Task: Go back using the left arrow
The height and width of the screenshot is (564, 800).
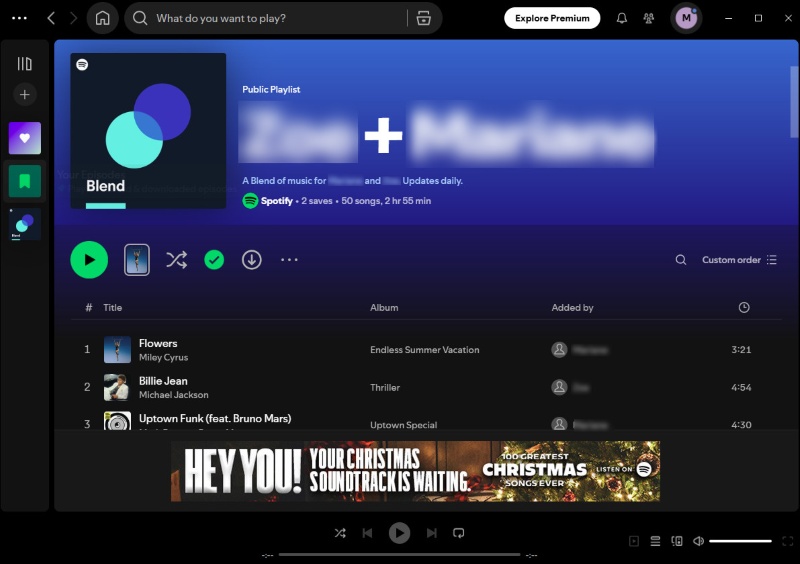Action: 51,18
